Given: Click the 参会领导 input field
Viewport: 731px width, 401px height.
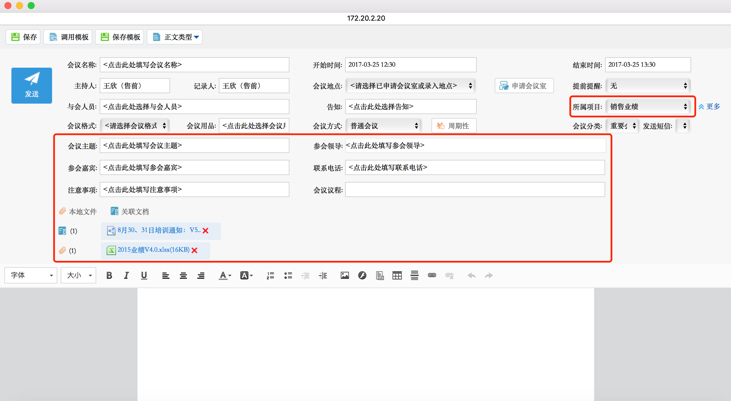Looking at the screenshot, I should tap(475, 145).
